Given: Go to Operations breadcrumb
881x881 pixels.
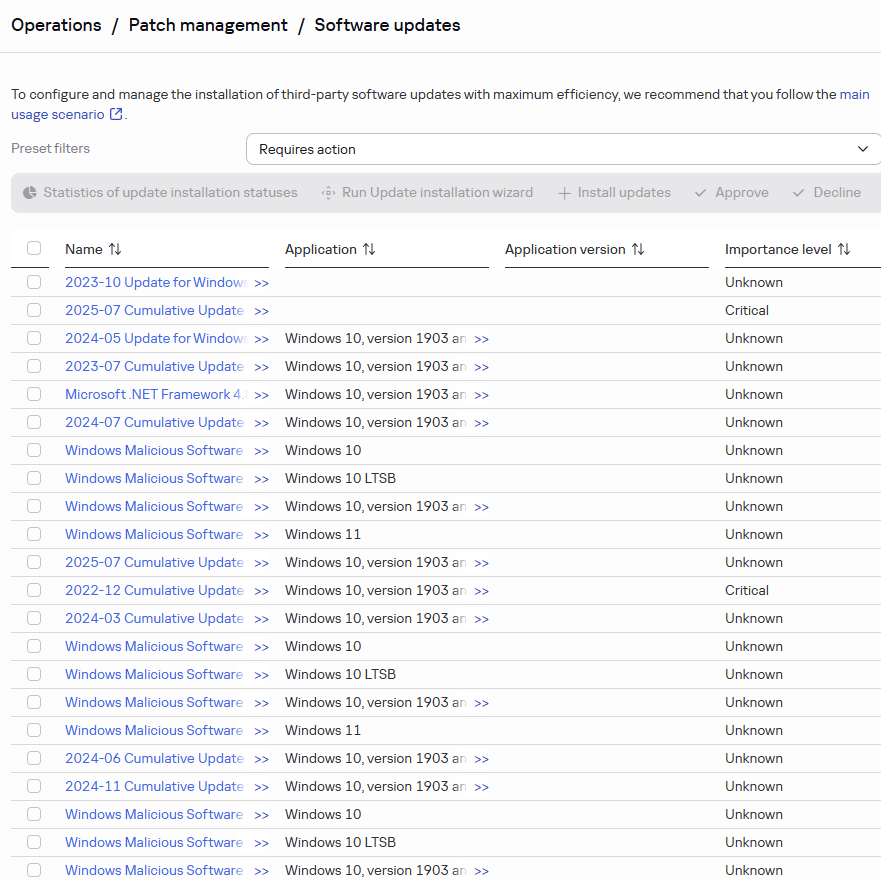Looking at the screenshot, I should pos(56,25).
